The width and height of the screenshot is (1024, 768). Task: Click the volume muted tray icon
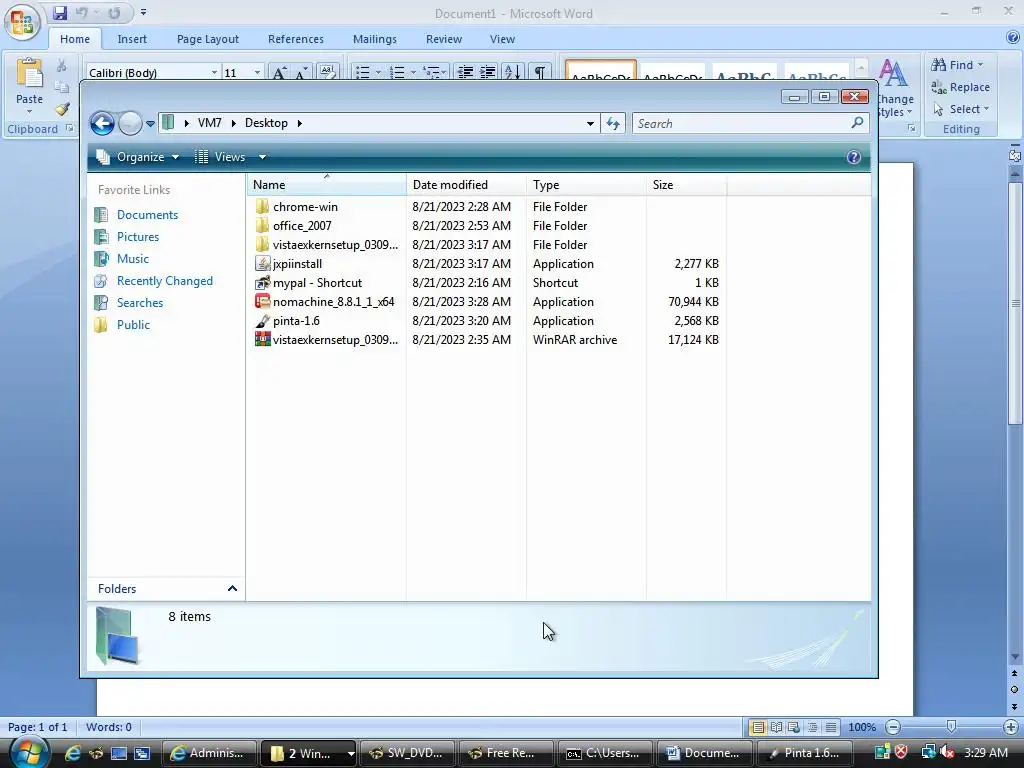[x=948, y=752]
